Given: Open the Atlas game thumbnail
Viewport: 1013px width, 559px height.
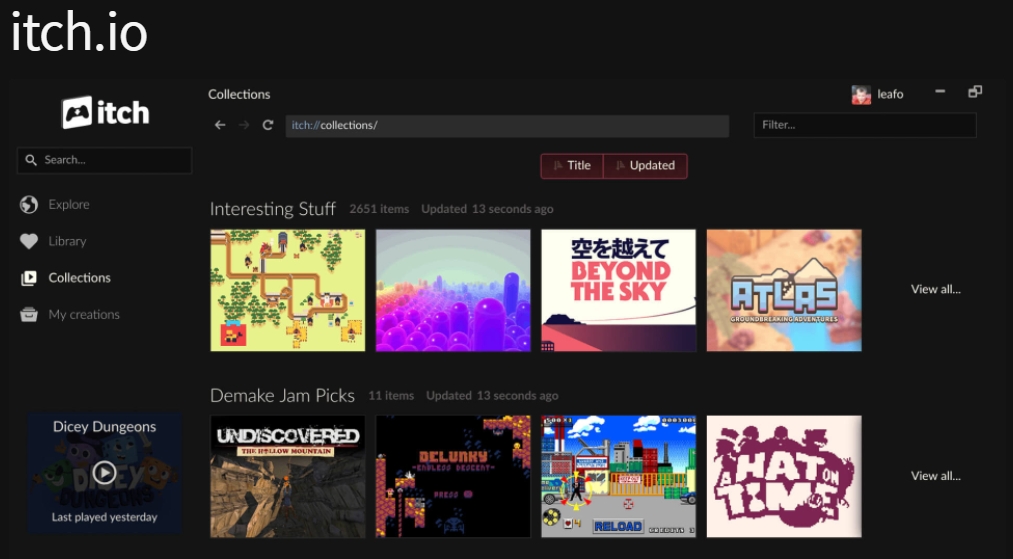Looking at the screenshot, I should (x=784, y=290).
